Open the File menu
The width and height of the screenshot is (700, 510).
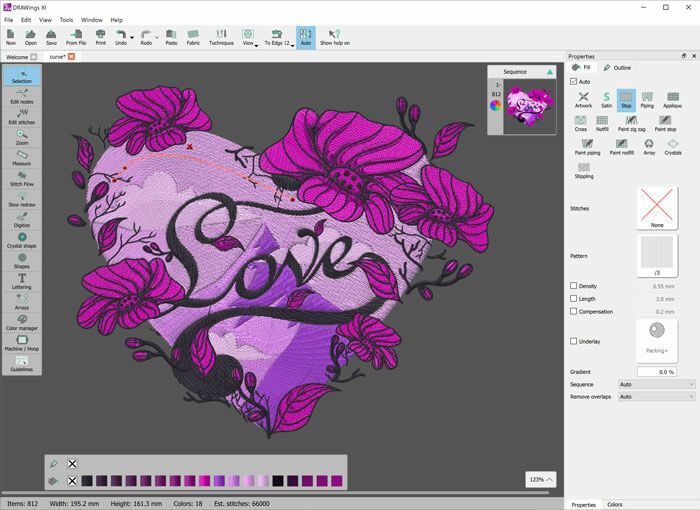8,20
